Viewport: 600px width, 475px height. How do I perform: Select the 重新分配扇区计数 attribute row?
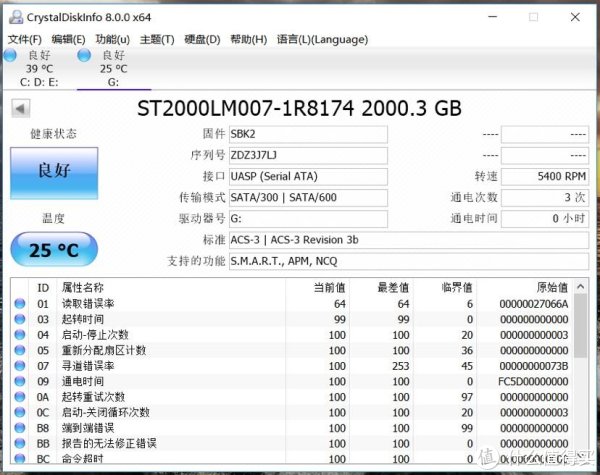[x=292, y=350]
